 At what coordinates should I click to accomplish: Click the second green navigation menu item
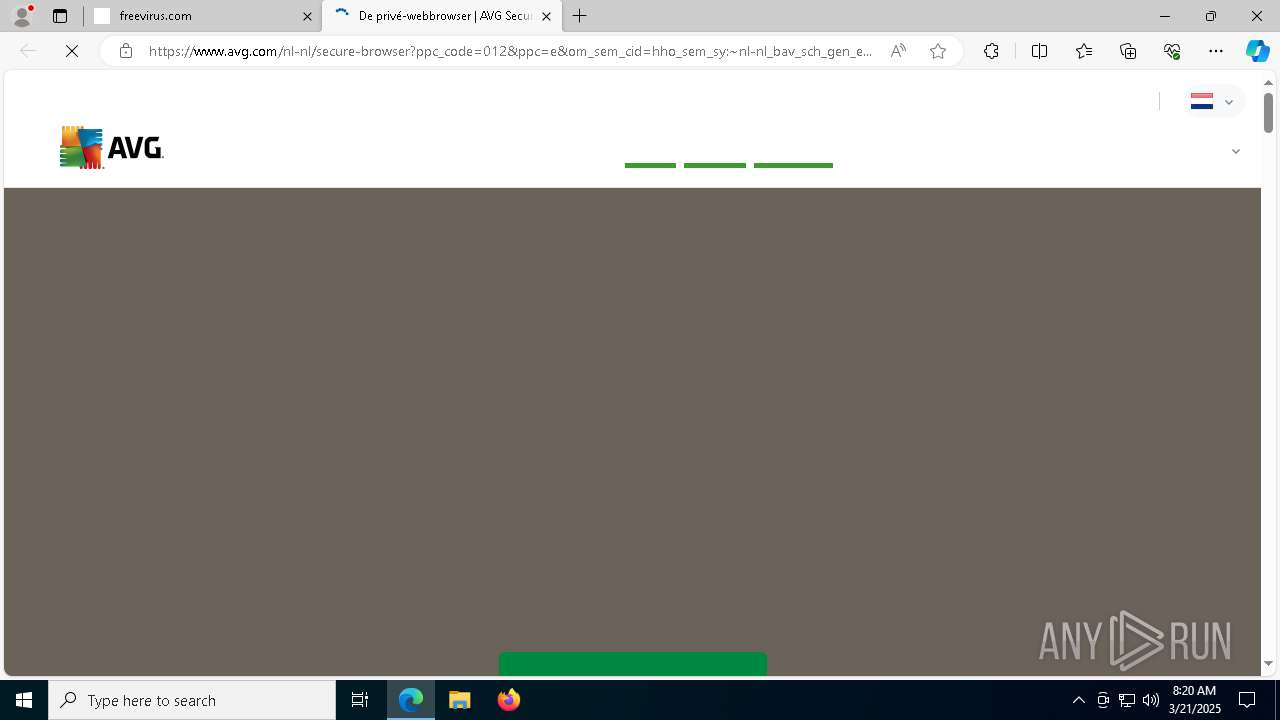[715, 165]
